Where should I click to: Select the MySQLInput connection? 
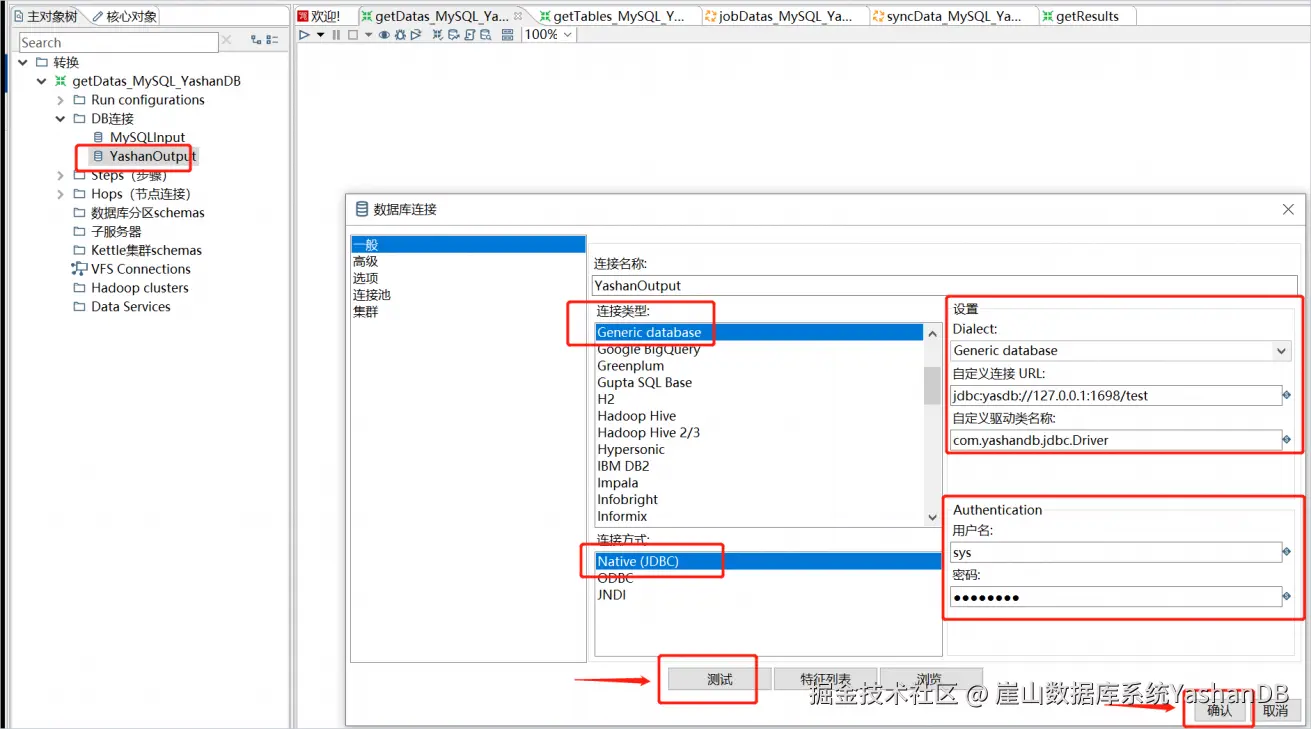coord(147,137)
